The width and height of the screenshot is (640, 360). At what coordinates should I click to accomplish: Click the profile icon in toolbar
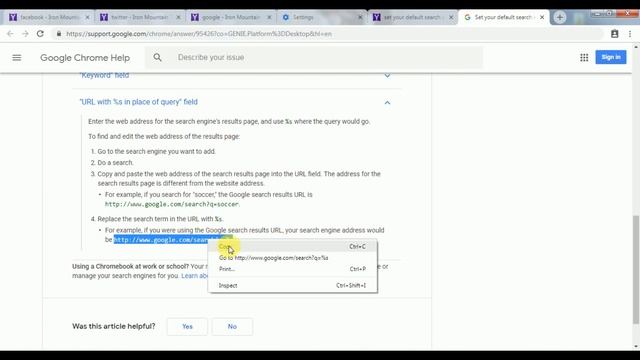(x=615, y=34)
